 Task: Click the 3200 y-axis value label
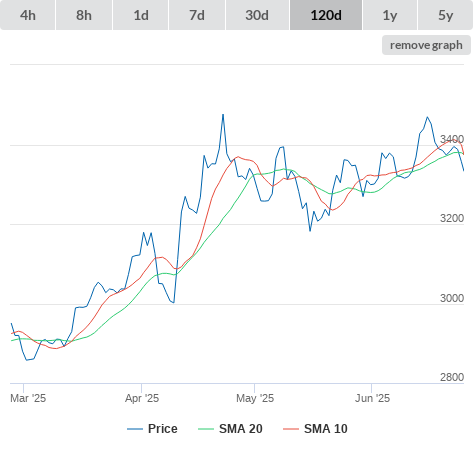pyautogui.click(x=452, y=218)
